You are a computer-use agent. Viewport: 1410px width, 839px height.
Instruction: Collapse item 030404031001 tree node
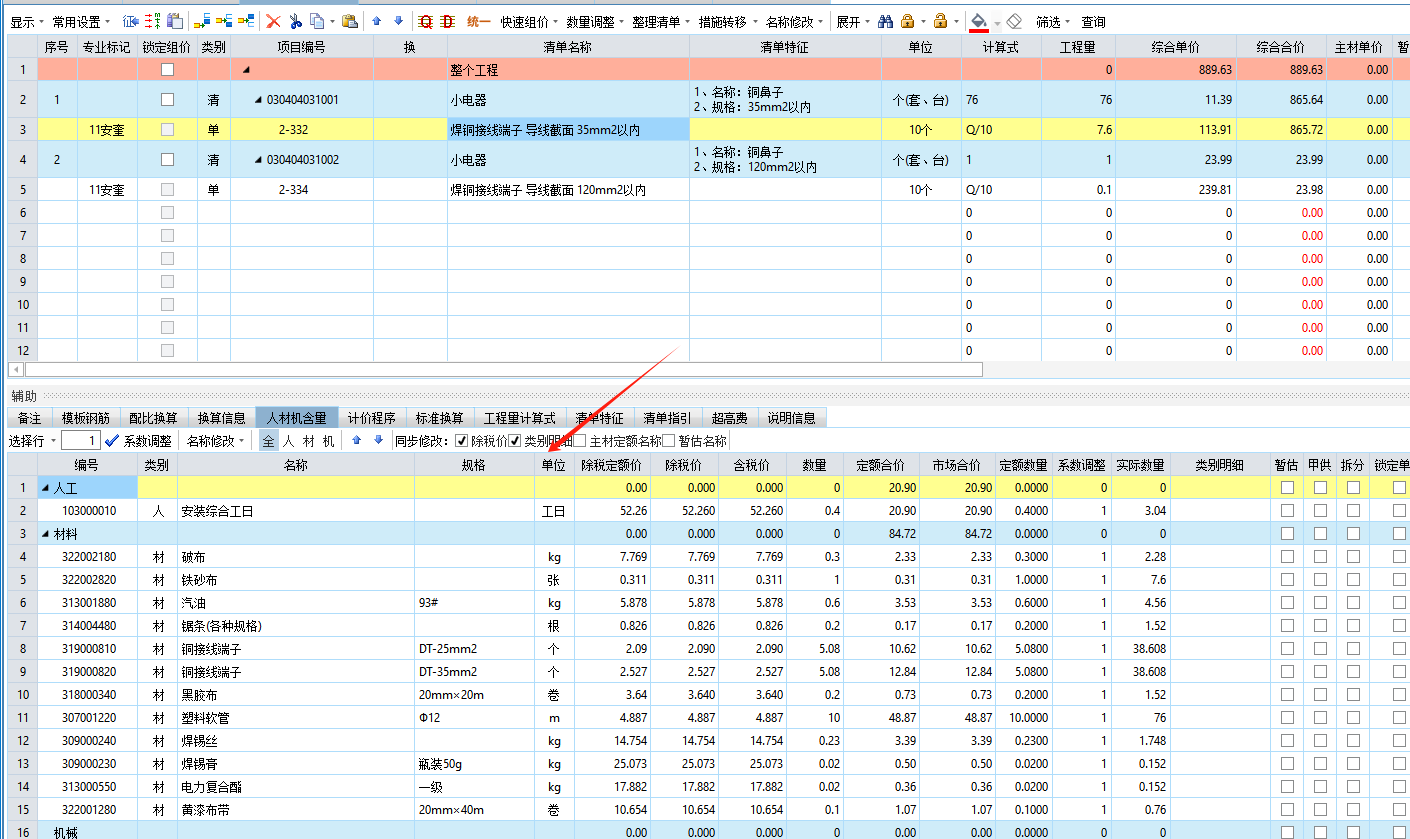[258, 99]
